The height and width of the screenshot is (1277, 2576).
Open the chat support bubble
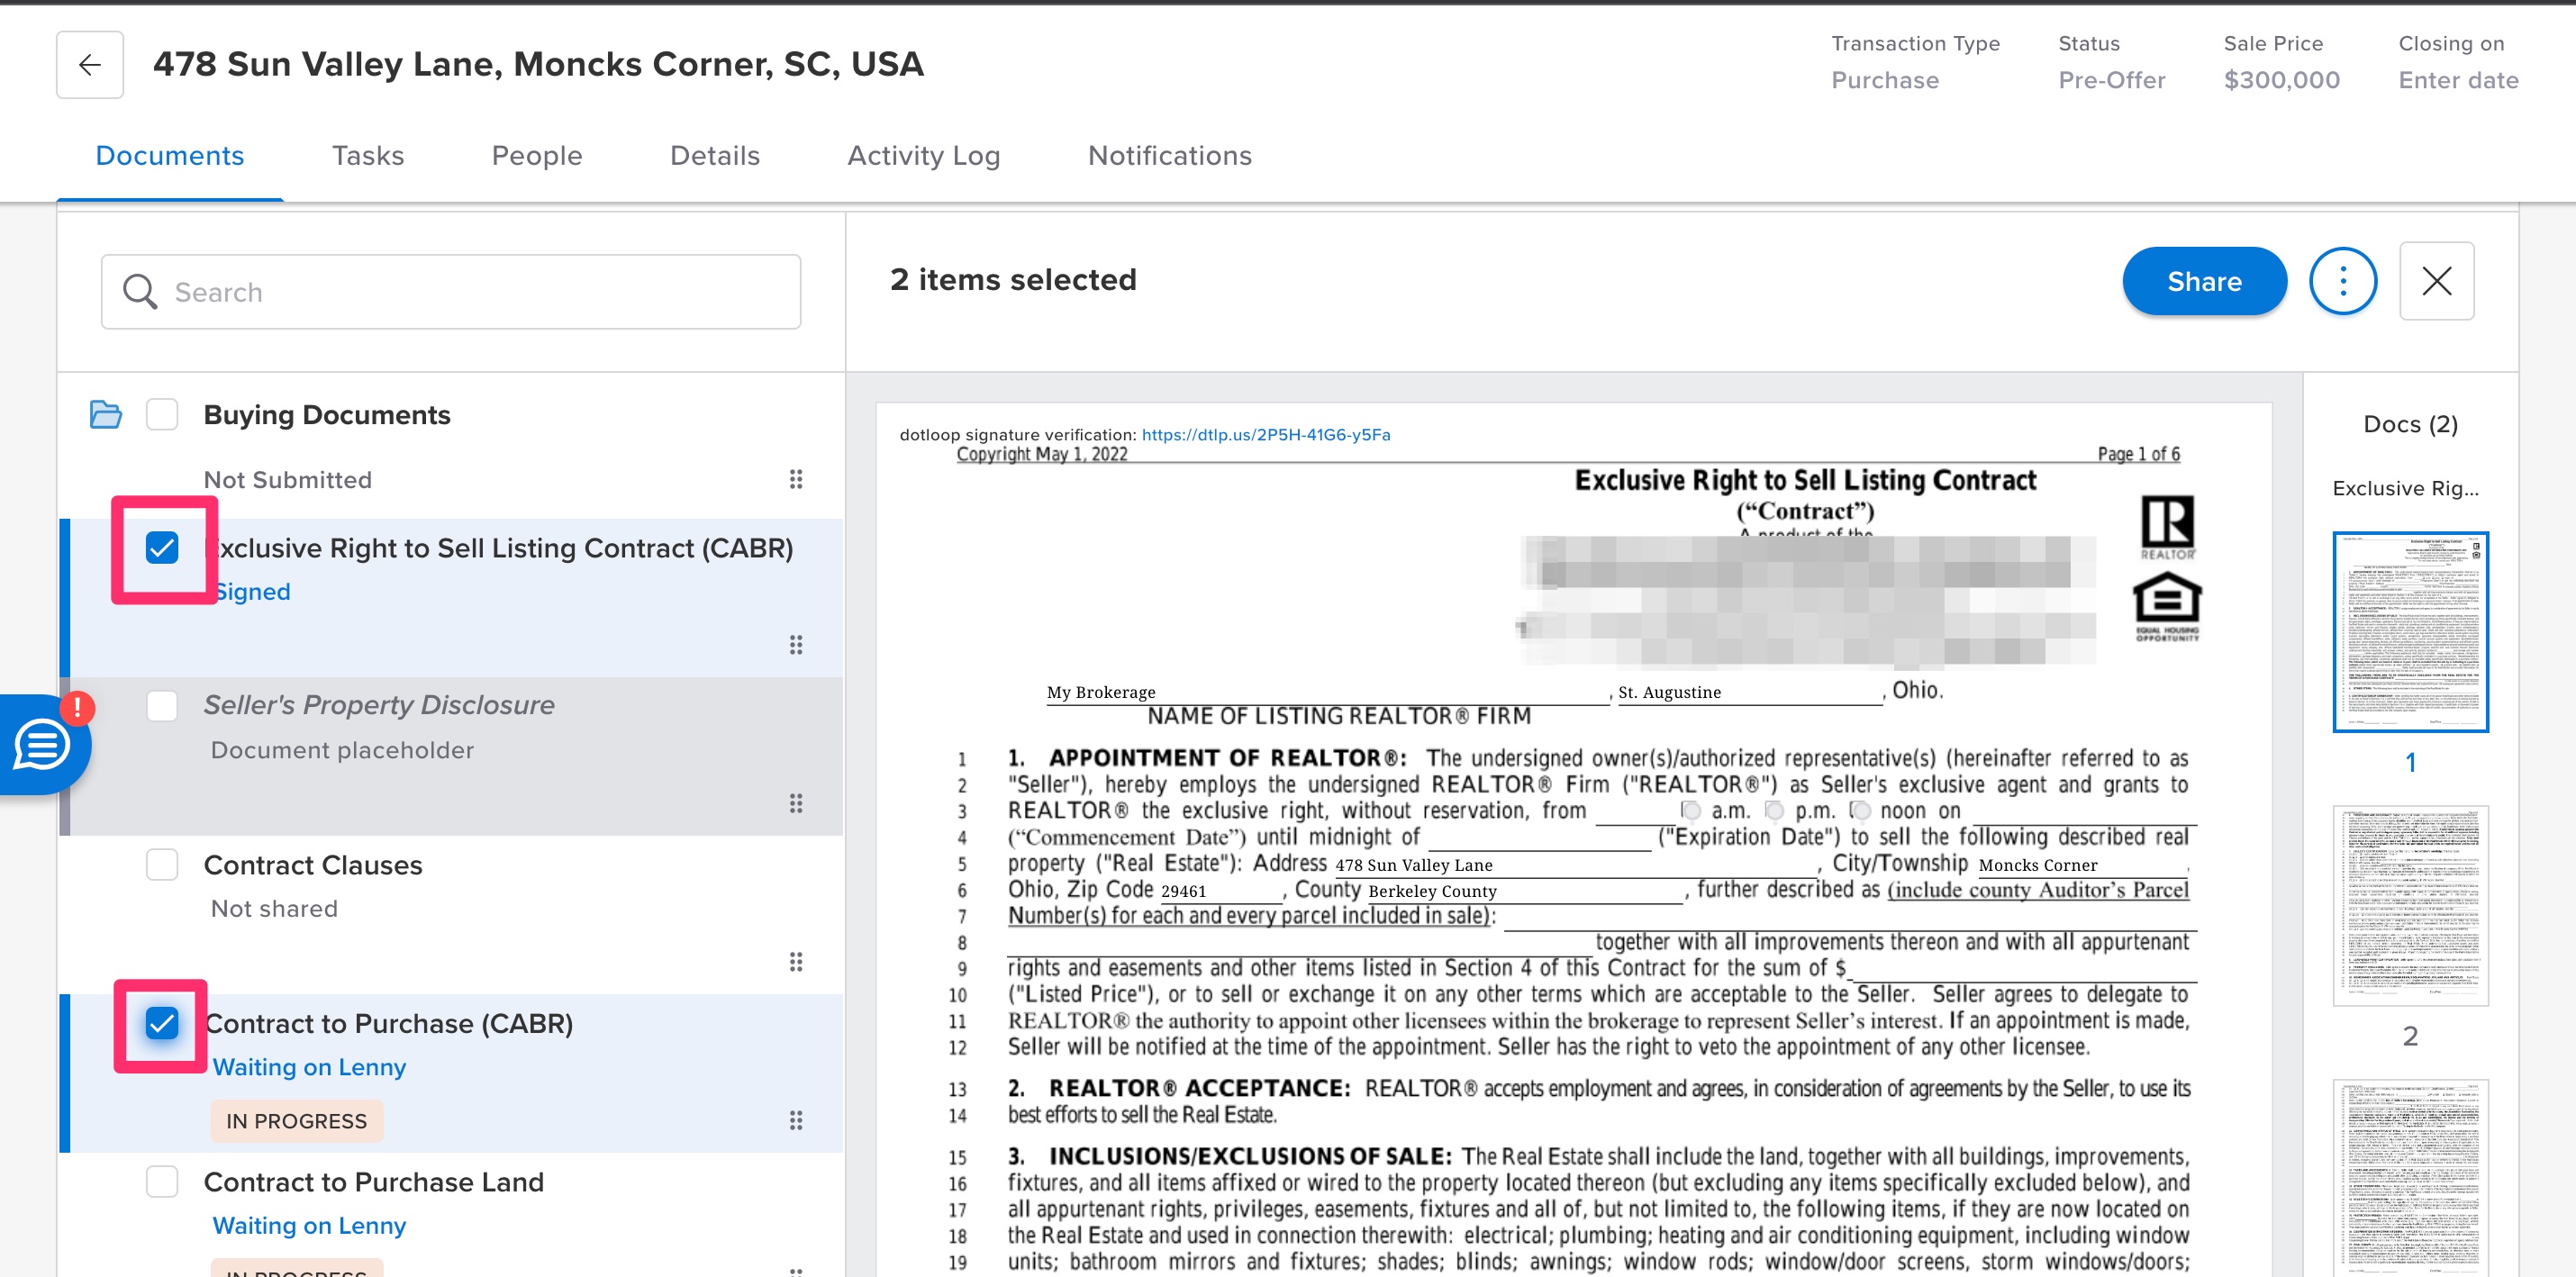click(x=45, y=743)
